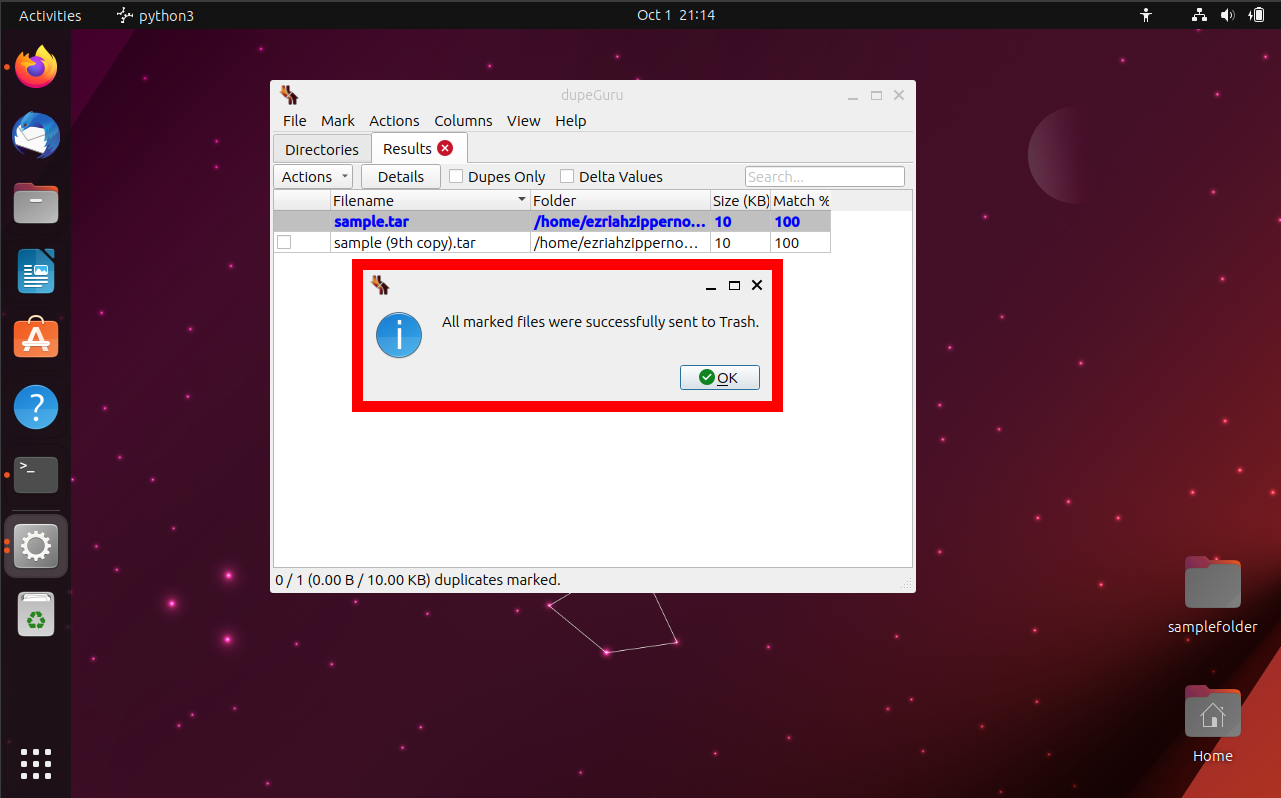Switch to the Directories tab
This screenshot has width=1281, height=798.
(x=321, y=150)
